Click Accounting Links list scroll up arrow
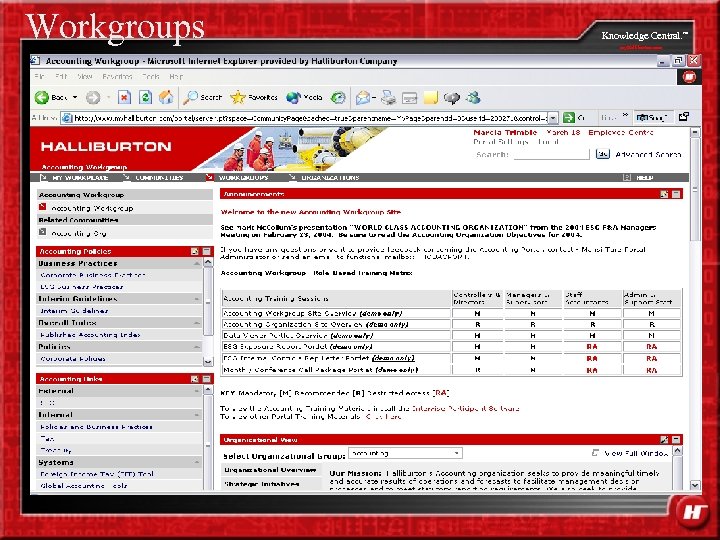 208,390
